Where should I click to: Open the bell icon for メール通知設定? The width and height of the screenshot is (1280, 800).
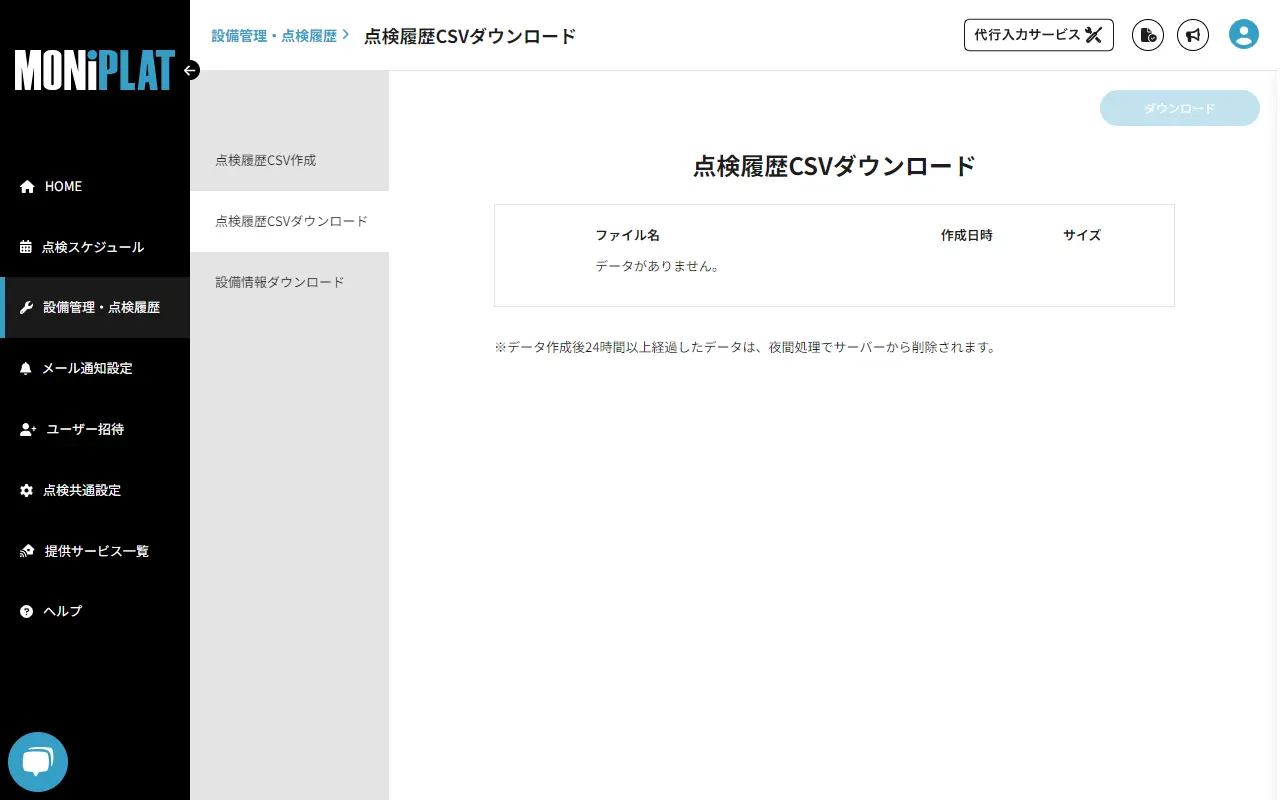click(24, 368)
